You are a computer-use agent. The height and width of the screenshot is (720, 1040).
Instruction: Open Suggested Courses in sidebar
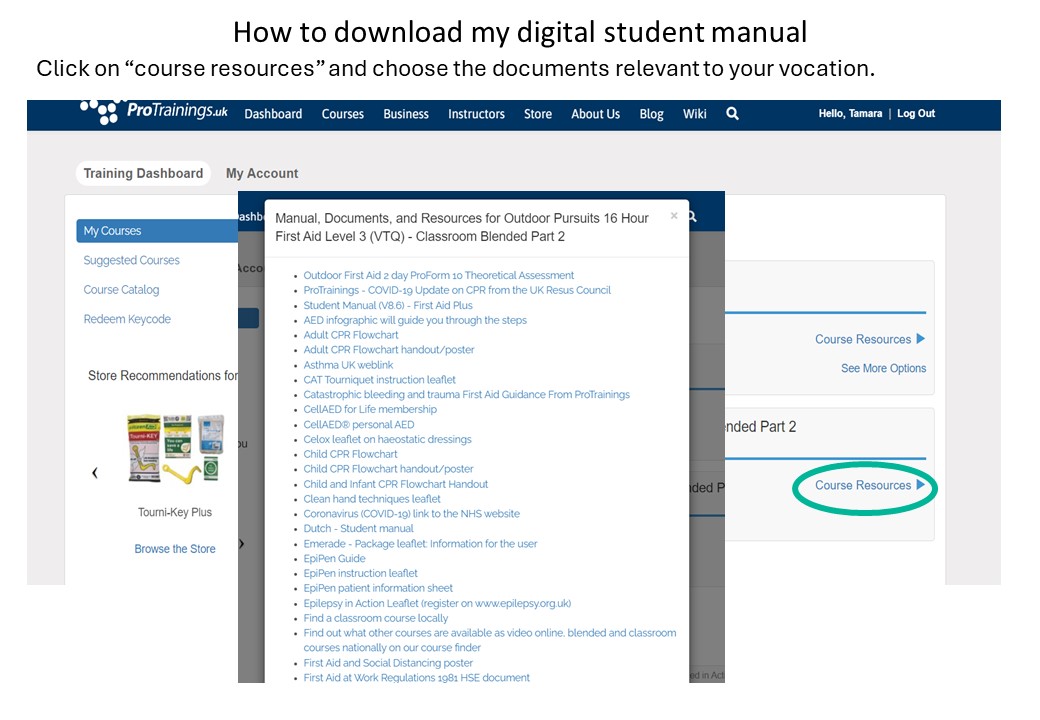coord(131,260)
